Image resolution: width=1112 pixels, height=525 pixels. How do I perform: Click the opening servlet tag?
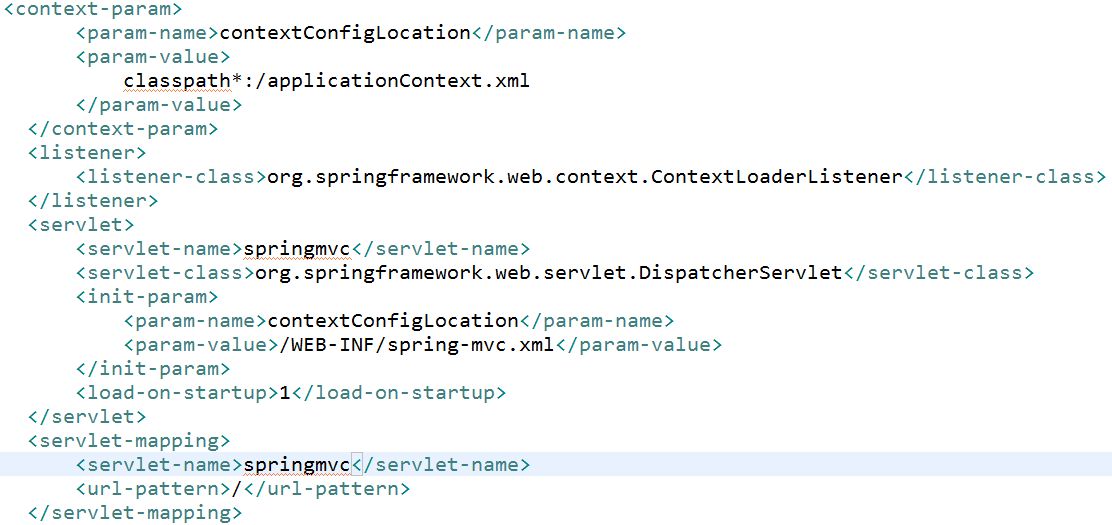(82, 225)
